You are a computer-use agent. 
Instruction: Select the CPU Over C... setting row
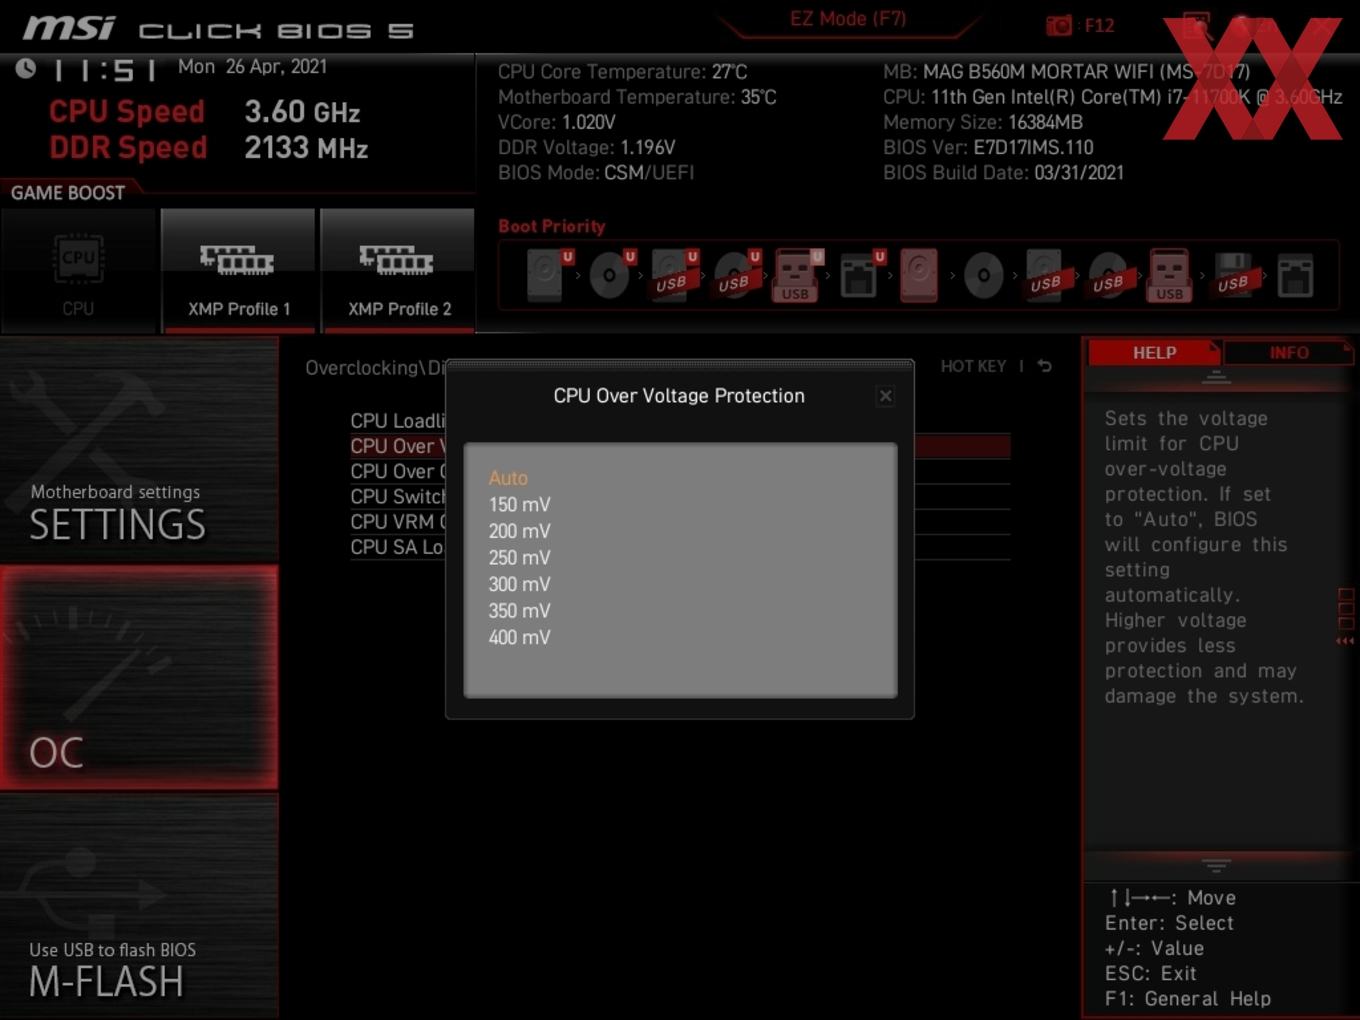[398, 471]
